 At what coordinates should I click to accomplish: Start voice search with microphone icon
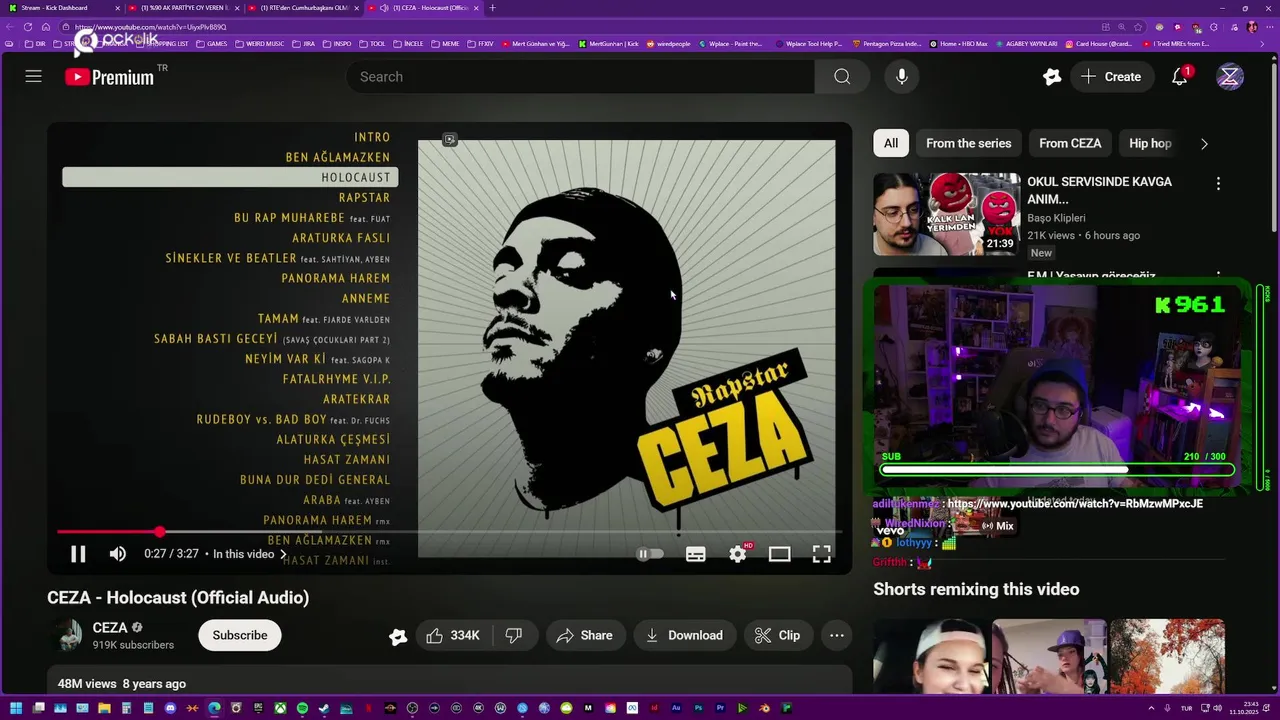point(902,77)
